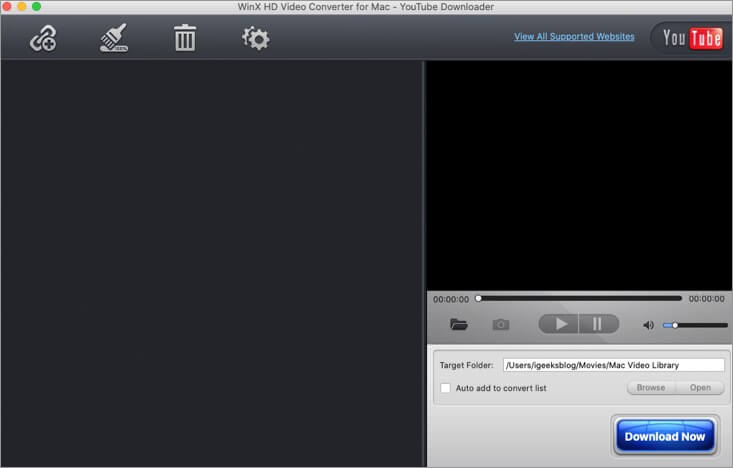Minimize window with yellow button
Viewport: 733px width, 468px height.
[22, 7]
